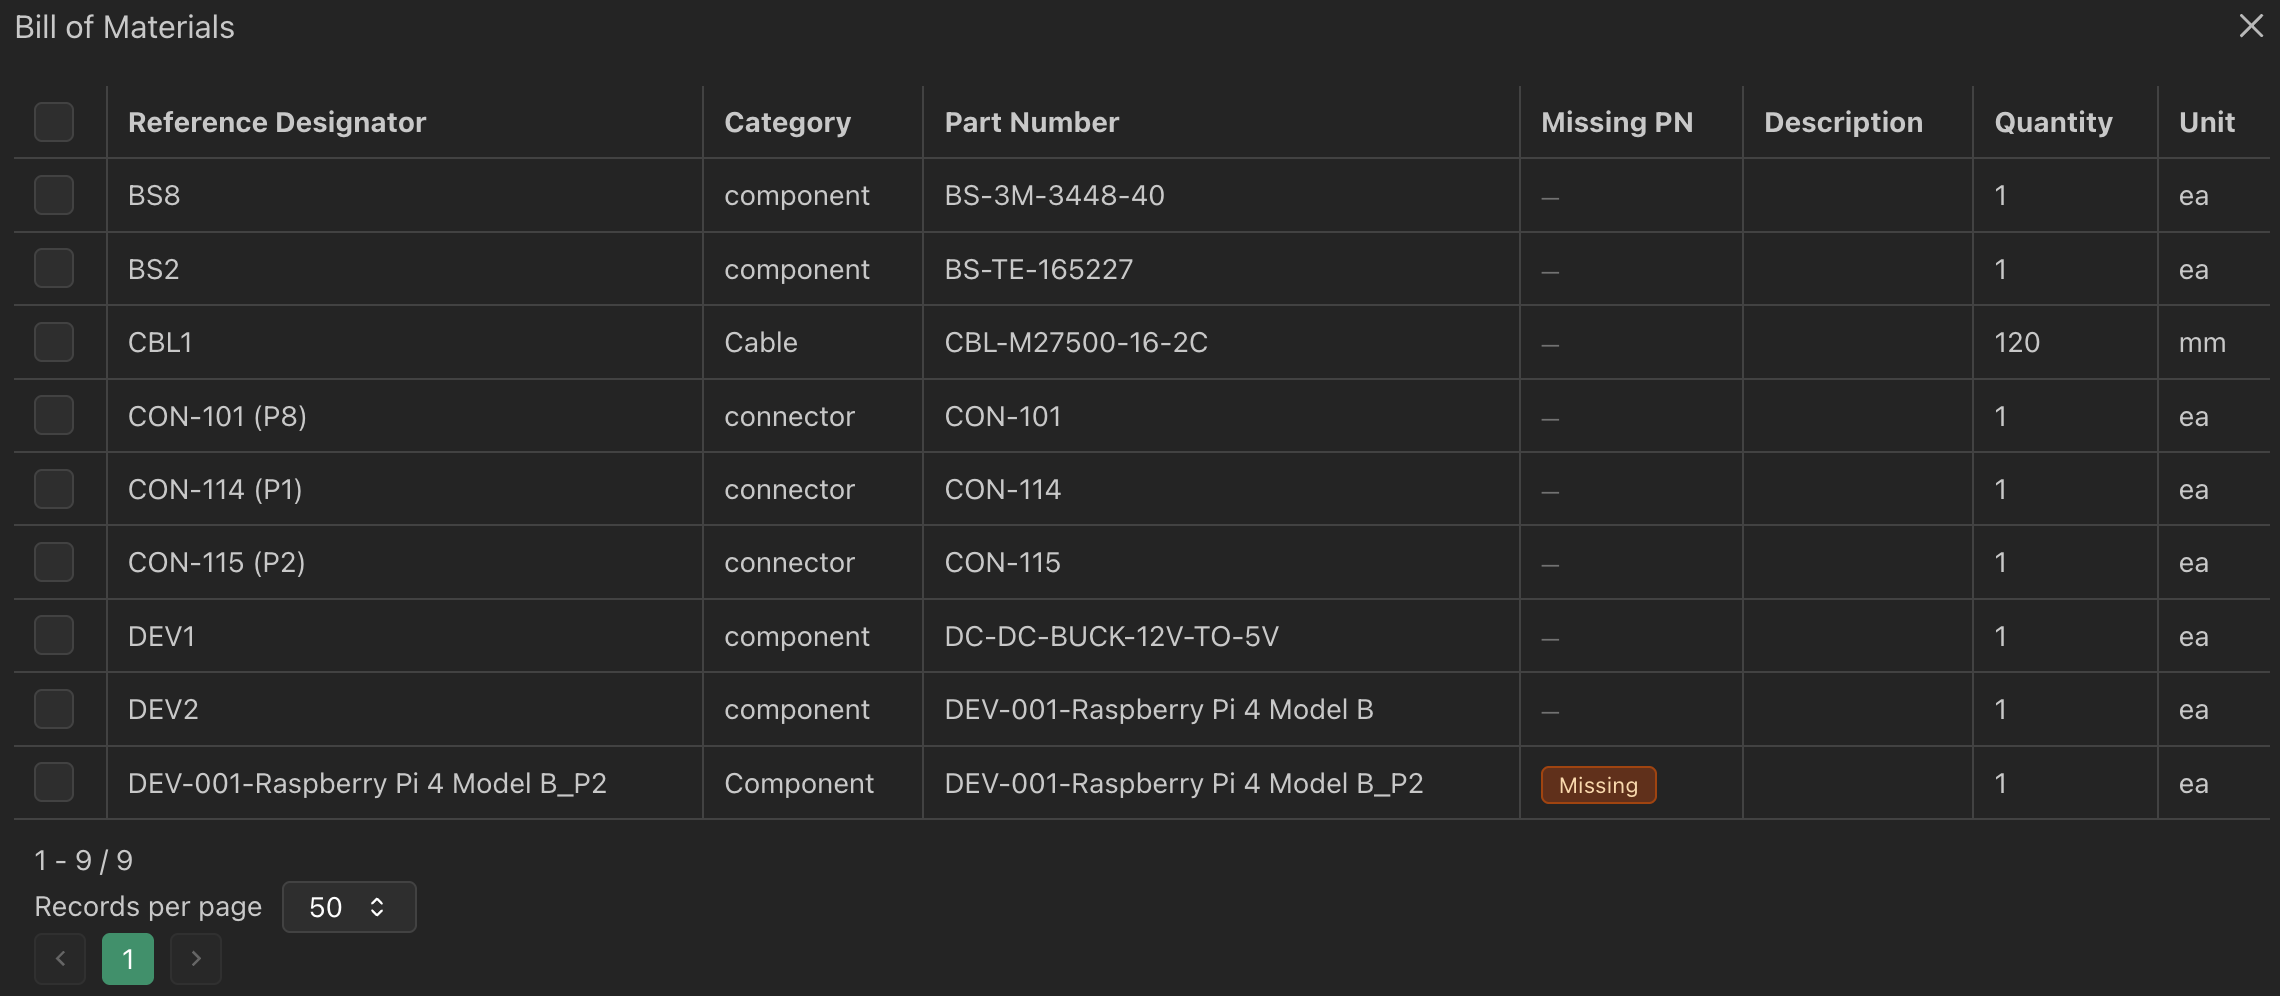The image size is (2280, 996).
Task: Select the CBL-M27500-16-2C part number cell
Action: tap(1076, 342)
